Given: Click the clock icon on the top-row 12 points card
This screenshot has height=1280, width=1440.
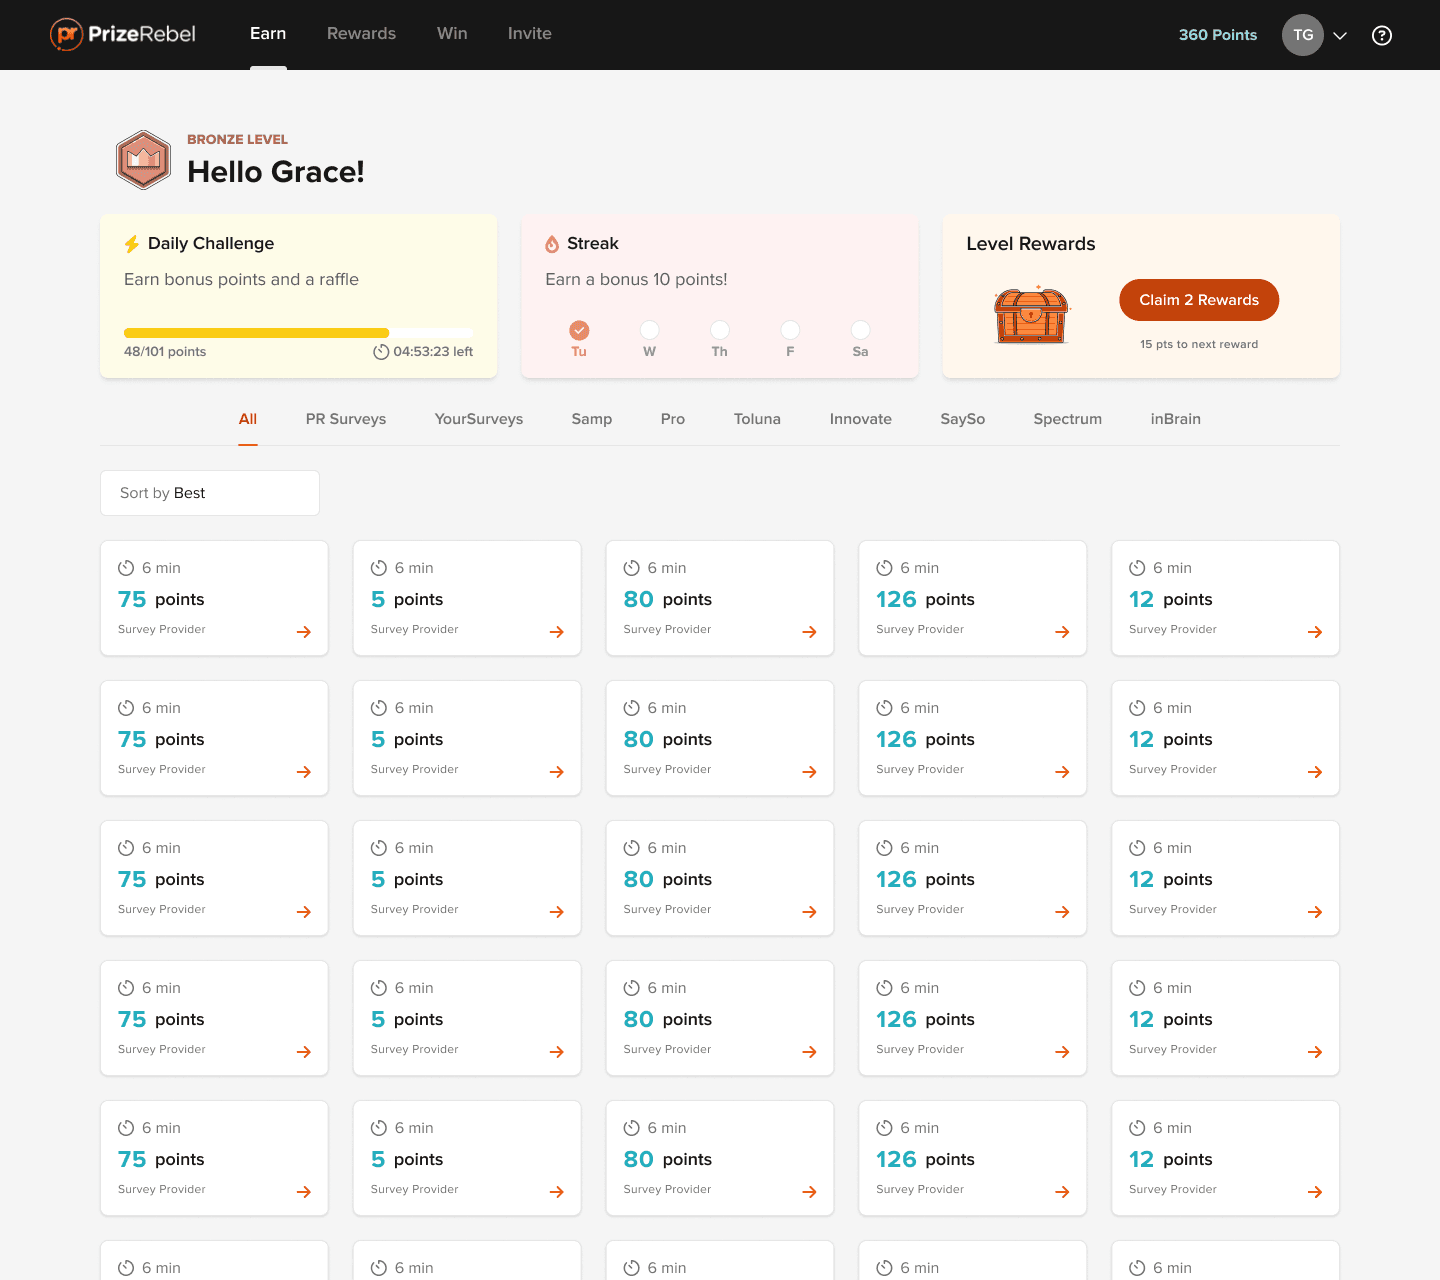Looking at the screenshot, I should [x=1137, y=568].
